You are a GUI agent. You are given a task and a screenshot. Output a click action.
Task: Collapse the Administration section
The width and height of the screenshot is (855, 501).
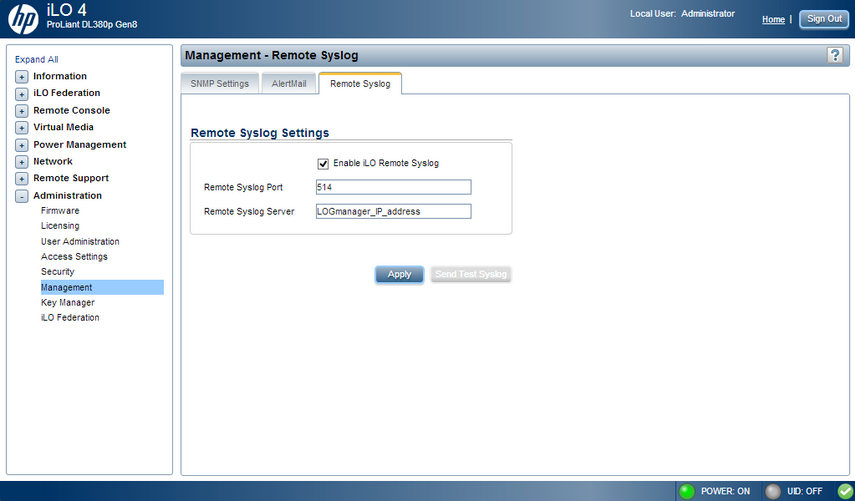click(21, 196)
